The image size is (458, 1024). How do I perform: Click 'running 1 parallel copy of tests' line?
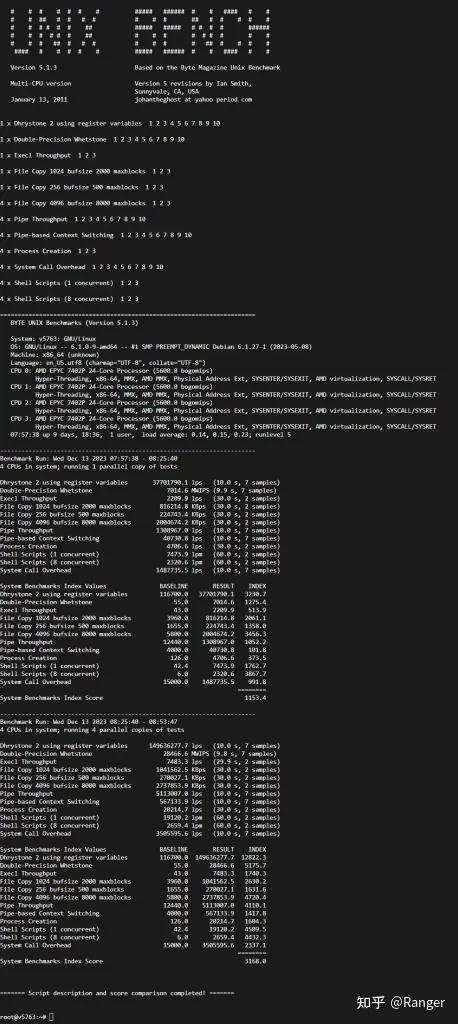(x=89, y=466)
